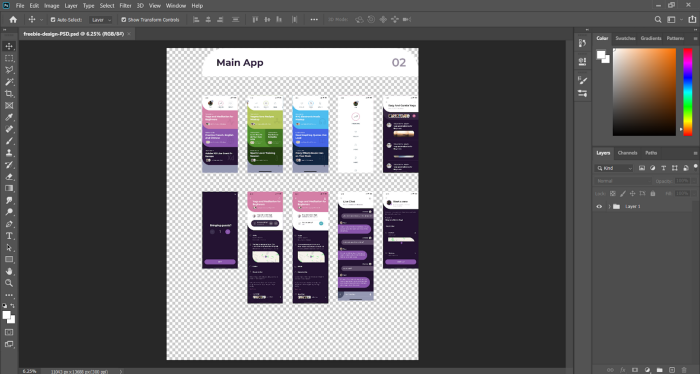
Task: Select the Crop tool
Action: click(x=9, y=94)
